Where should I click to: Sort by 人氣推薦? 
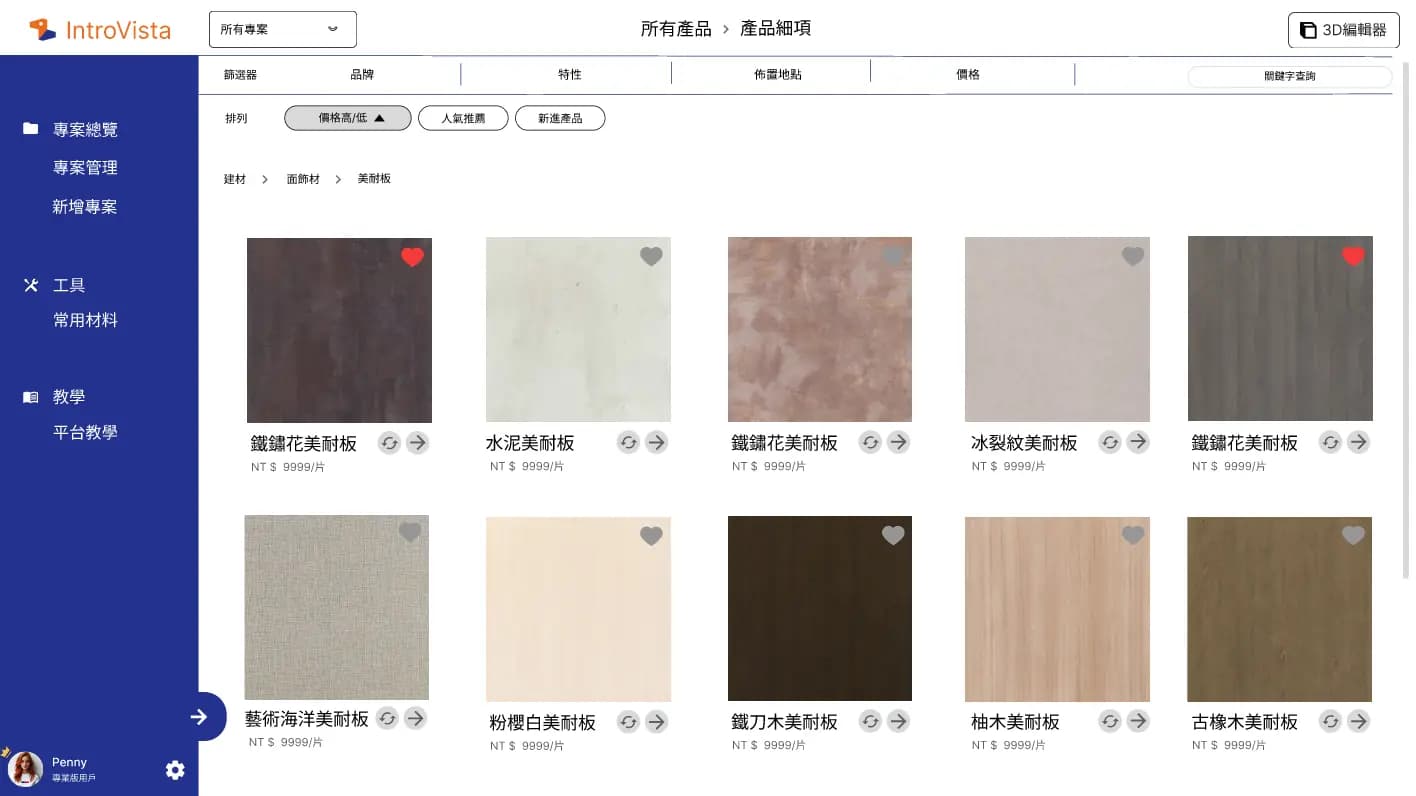point(463,118)
